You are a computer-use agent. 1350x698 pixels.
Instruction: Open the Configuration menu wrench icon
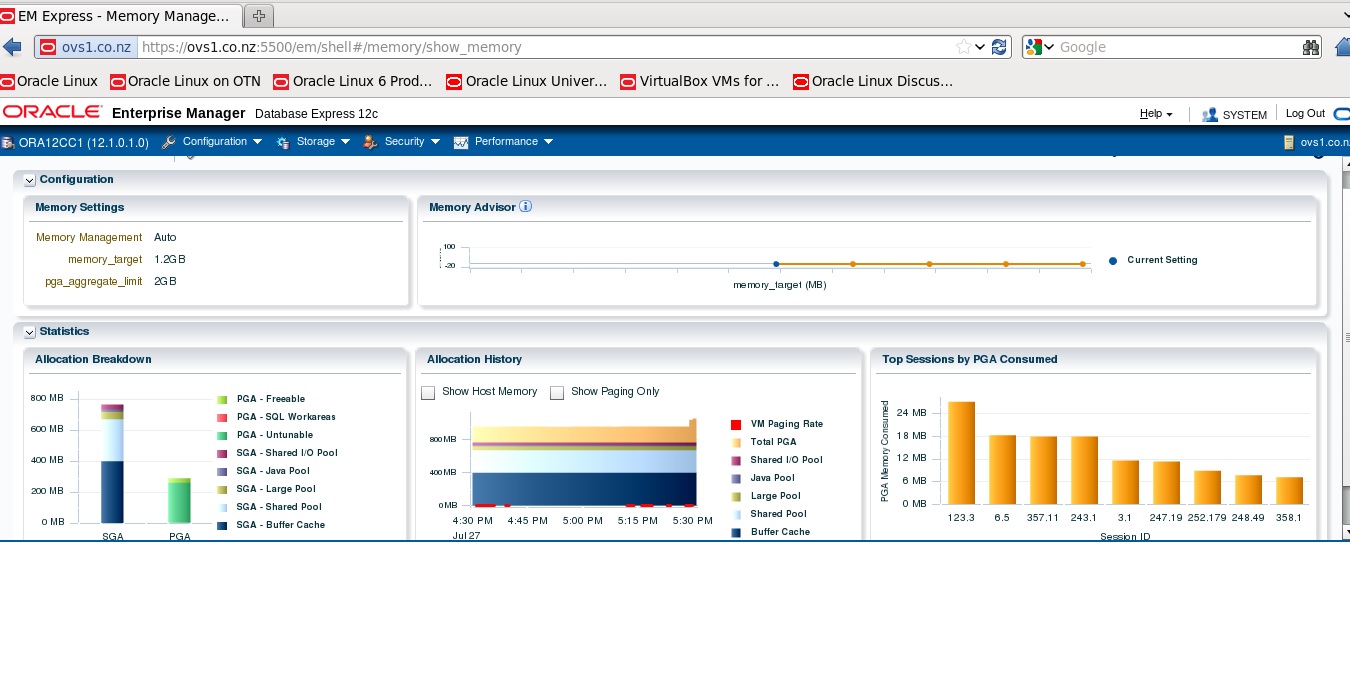[x=168, y=141]
